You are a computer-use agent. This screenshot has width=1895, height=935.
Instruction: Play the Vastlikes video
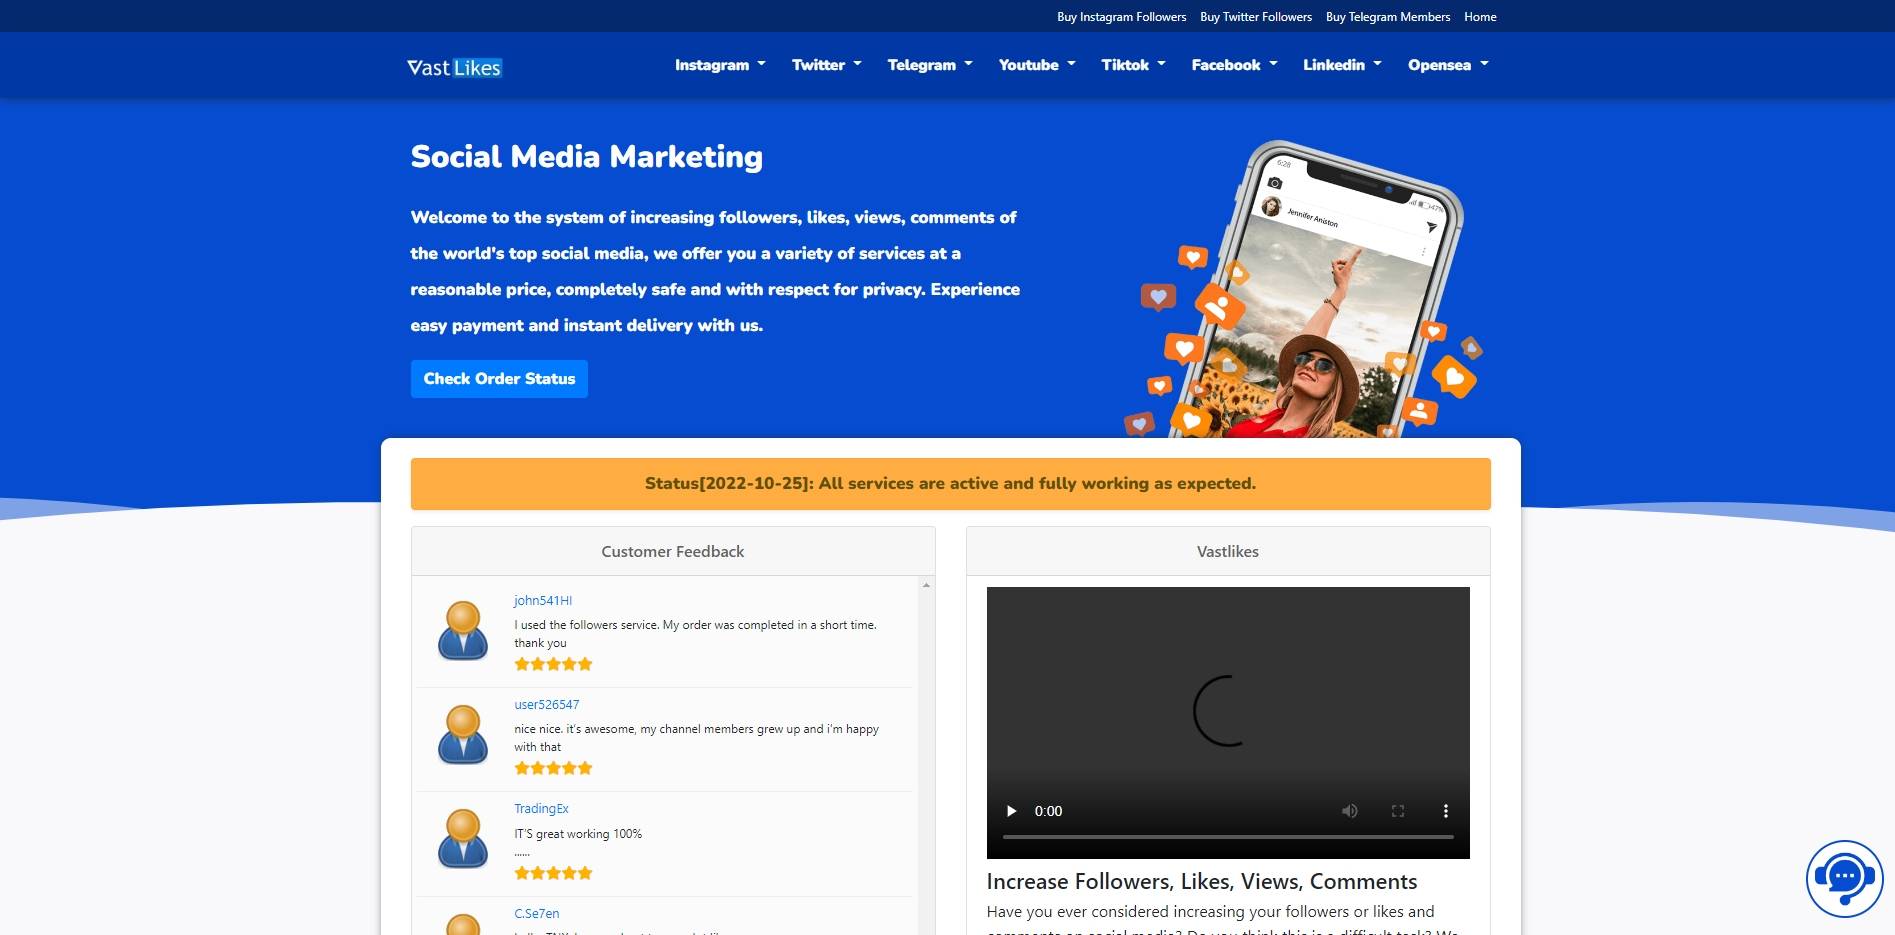click(1011, 811)
